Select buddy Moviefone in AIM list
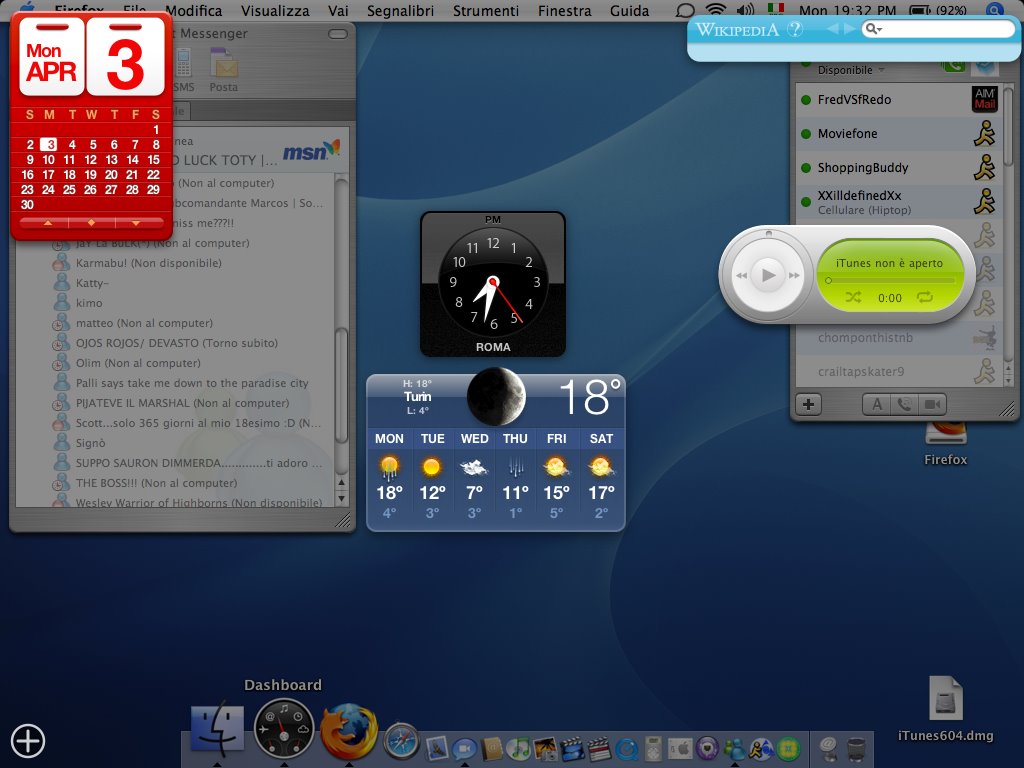Screen dimensions: 1024x768 tap(900, 133)
